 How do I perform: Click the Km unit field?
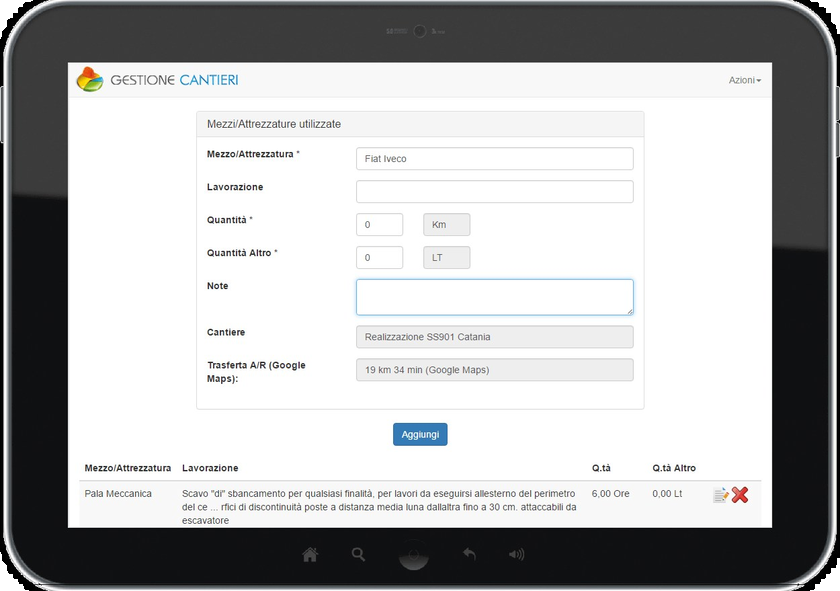coord(446,225)
